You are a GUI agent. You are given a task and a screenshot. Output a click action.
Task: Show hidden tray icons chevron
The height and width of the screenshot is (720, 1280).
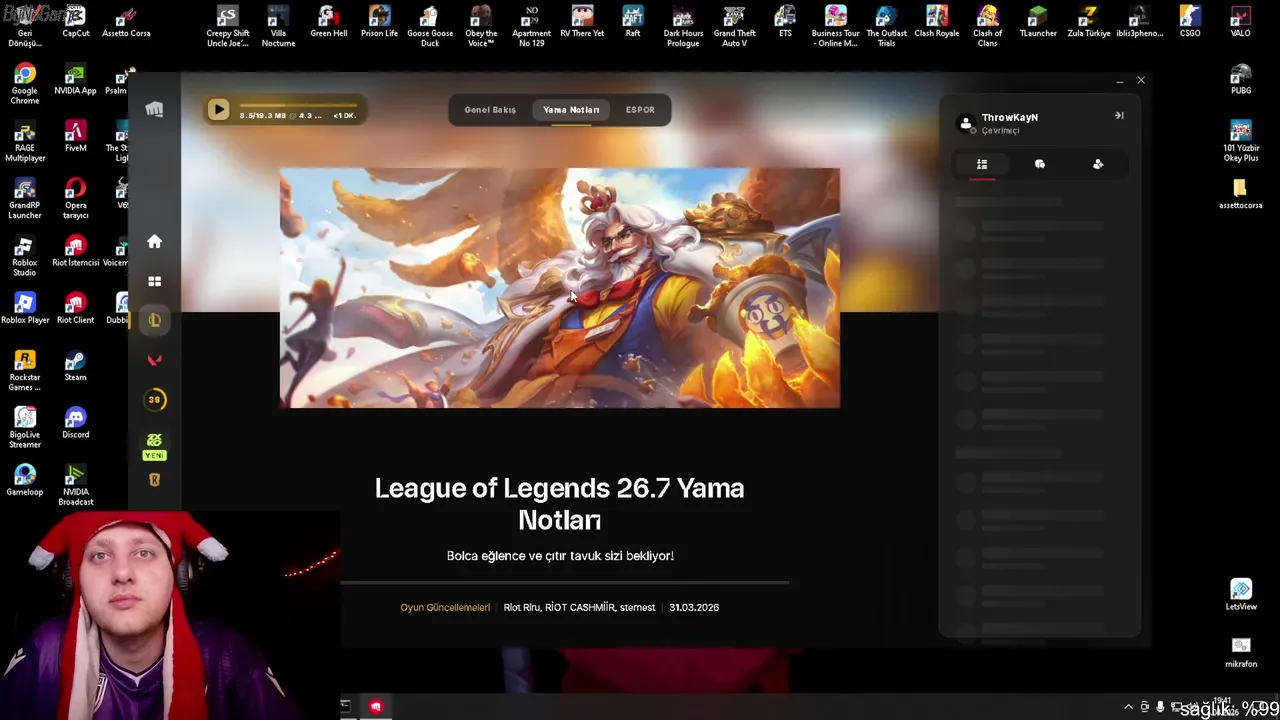coord(1129,707)
